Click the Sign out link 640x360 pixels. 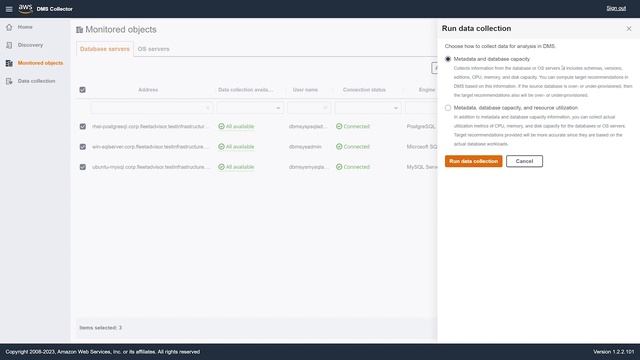tap(616, 8)
